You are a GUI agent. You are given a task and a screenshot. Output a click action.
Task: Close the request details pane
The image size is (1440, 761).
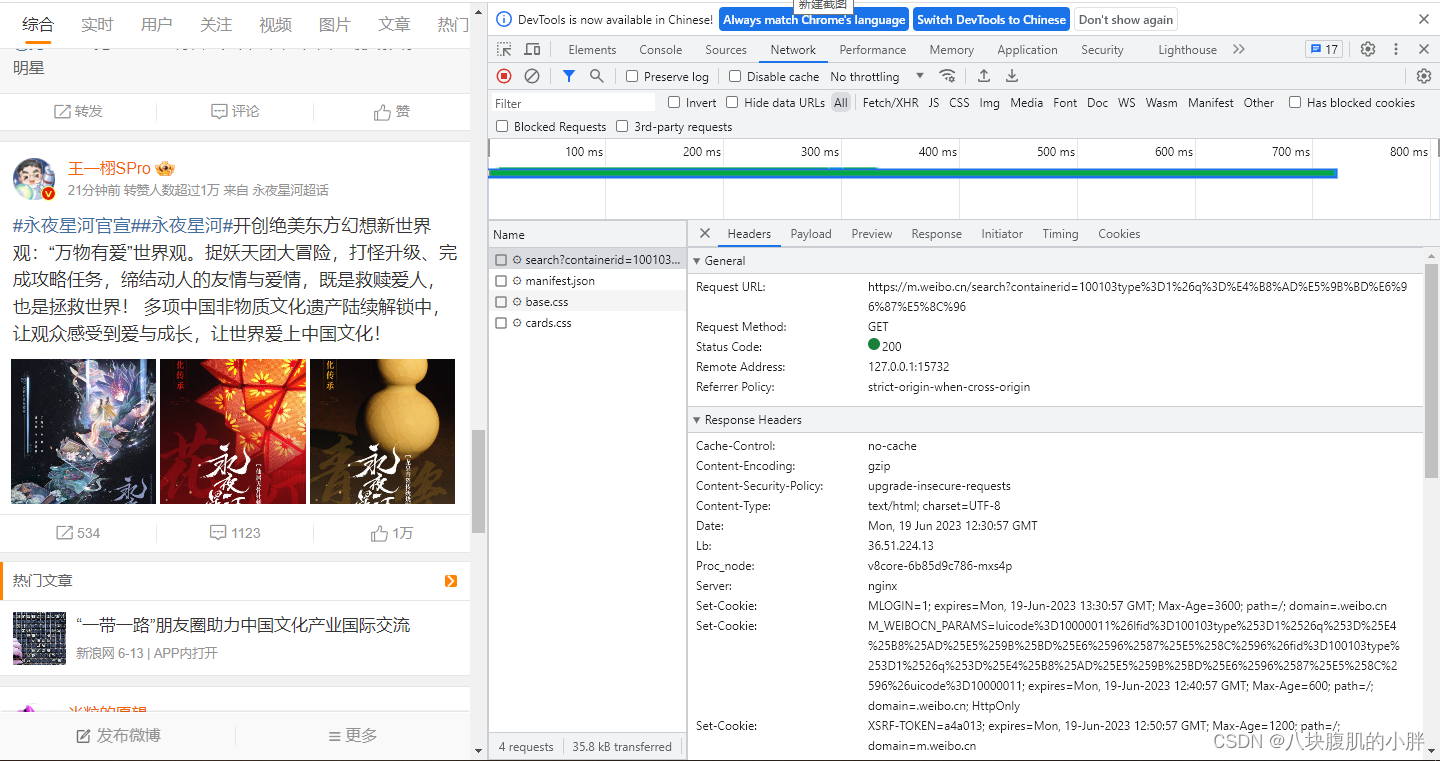pos(705,233)
